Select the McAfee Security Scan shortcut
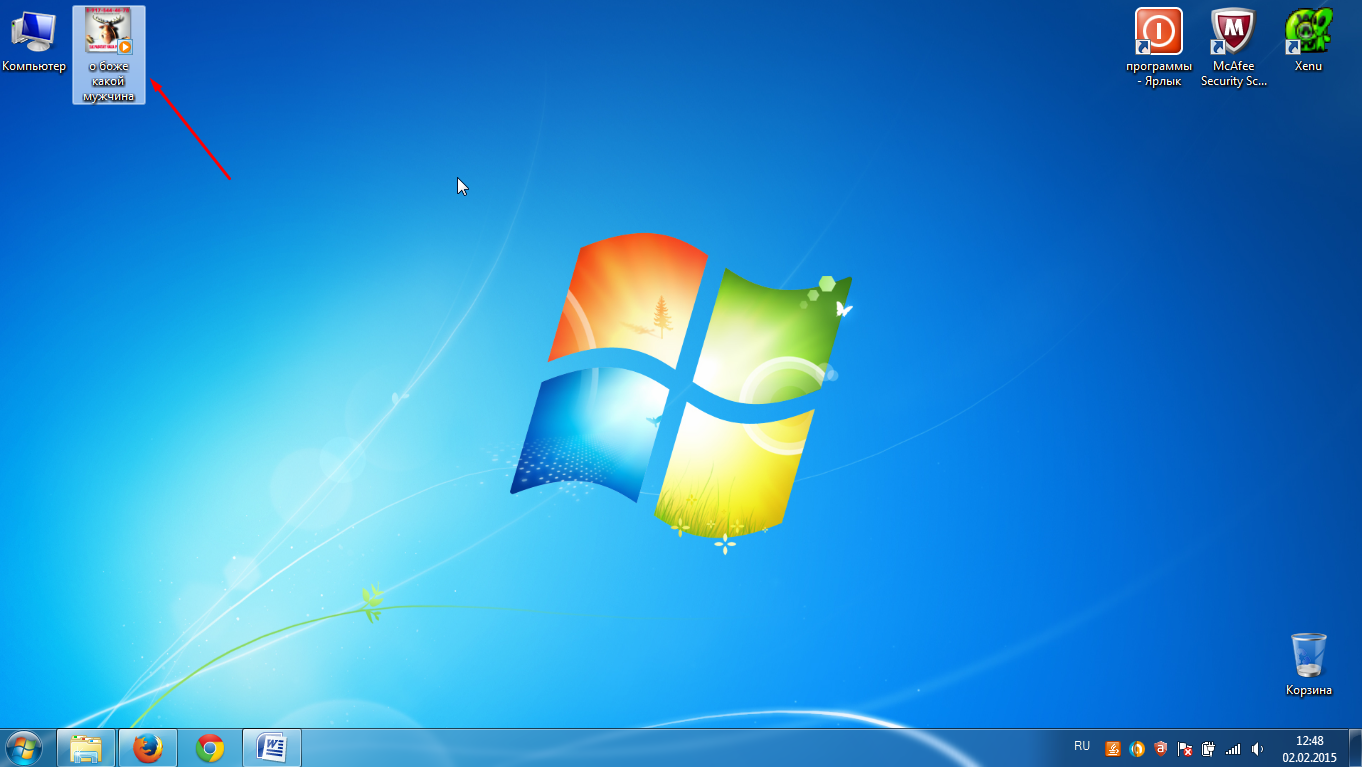 pyautogui.click(x=1234, y=47)
